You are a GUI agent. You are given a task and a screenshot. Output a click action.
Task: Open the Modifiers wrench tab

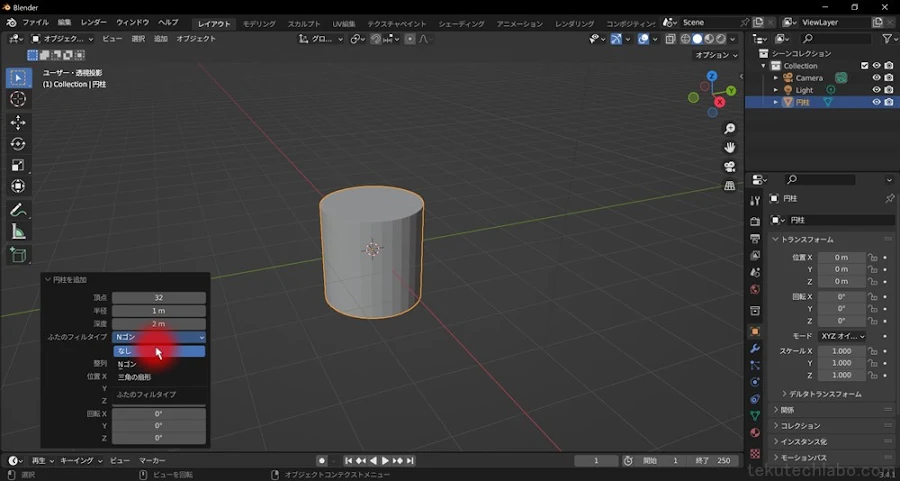pos(755,348)
